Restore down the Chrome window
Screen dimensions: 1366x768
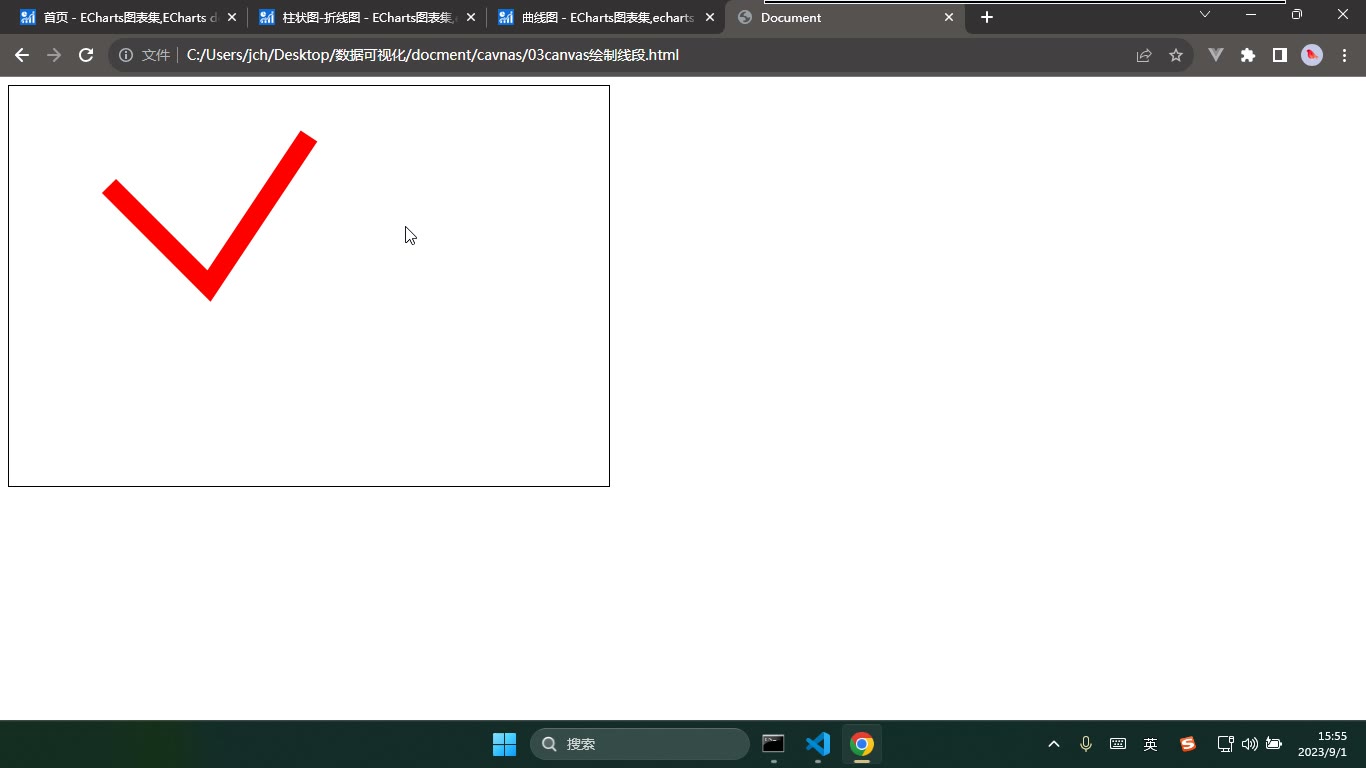[1297, 14]
